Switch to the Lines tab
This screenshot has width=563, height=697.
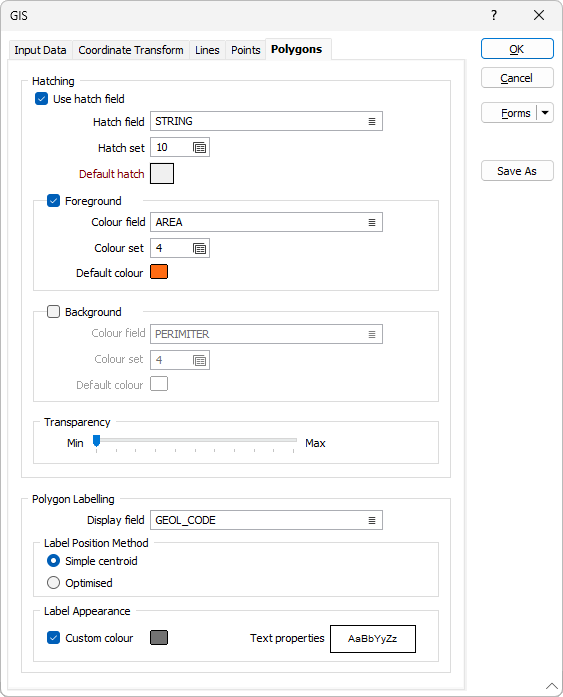207,50
